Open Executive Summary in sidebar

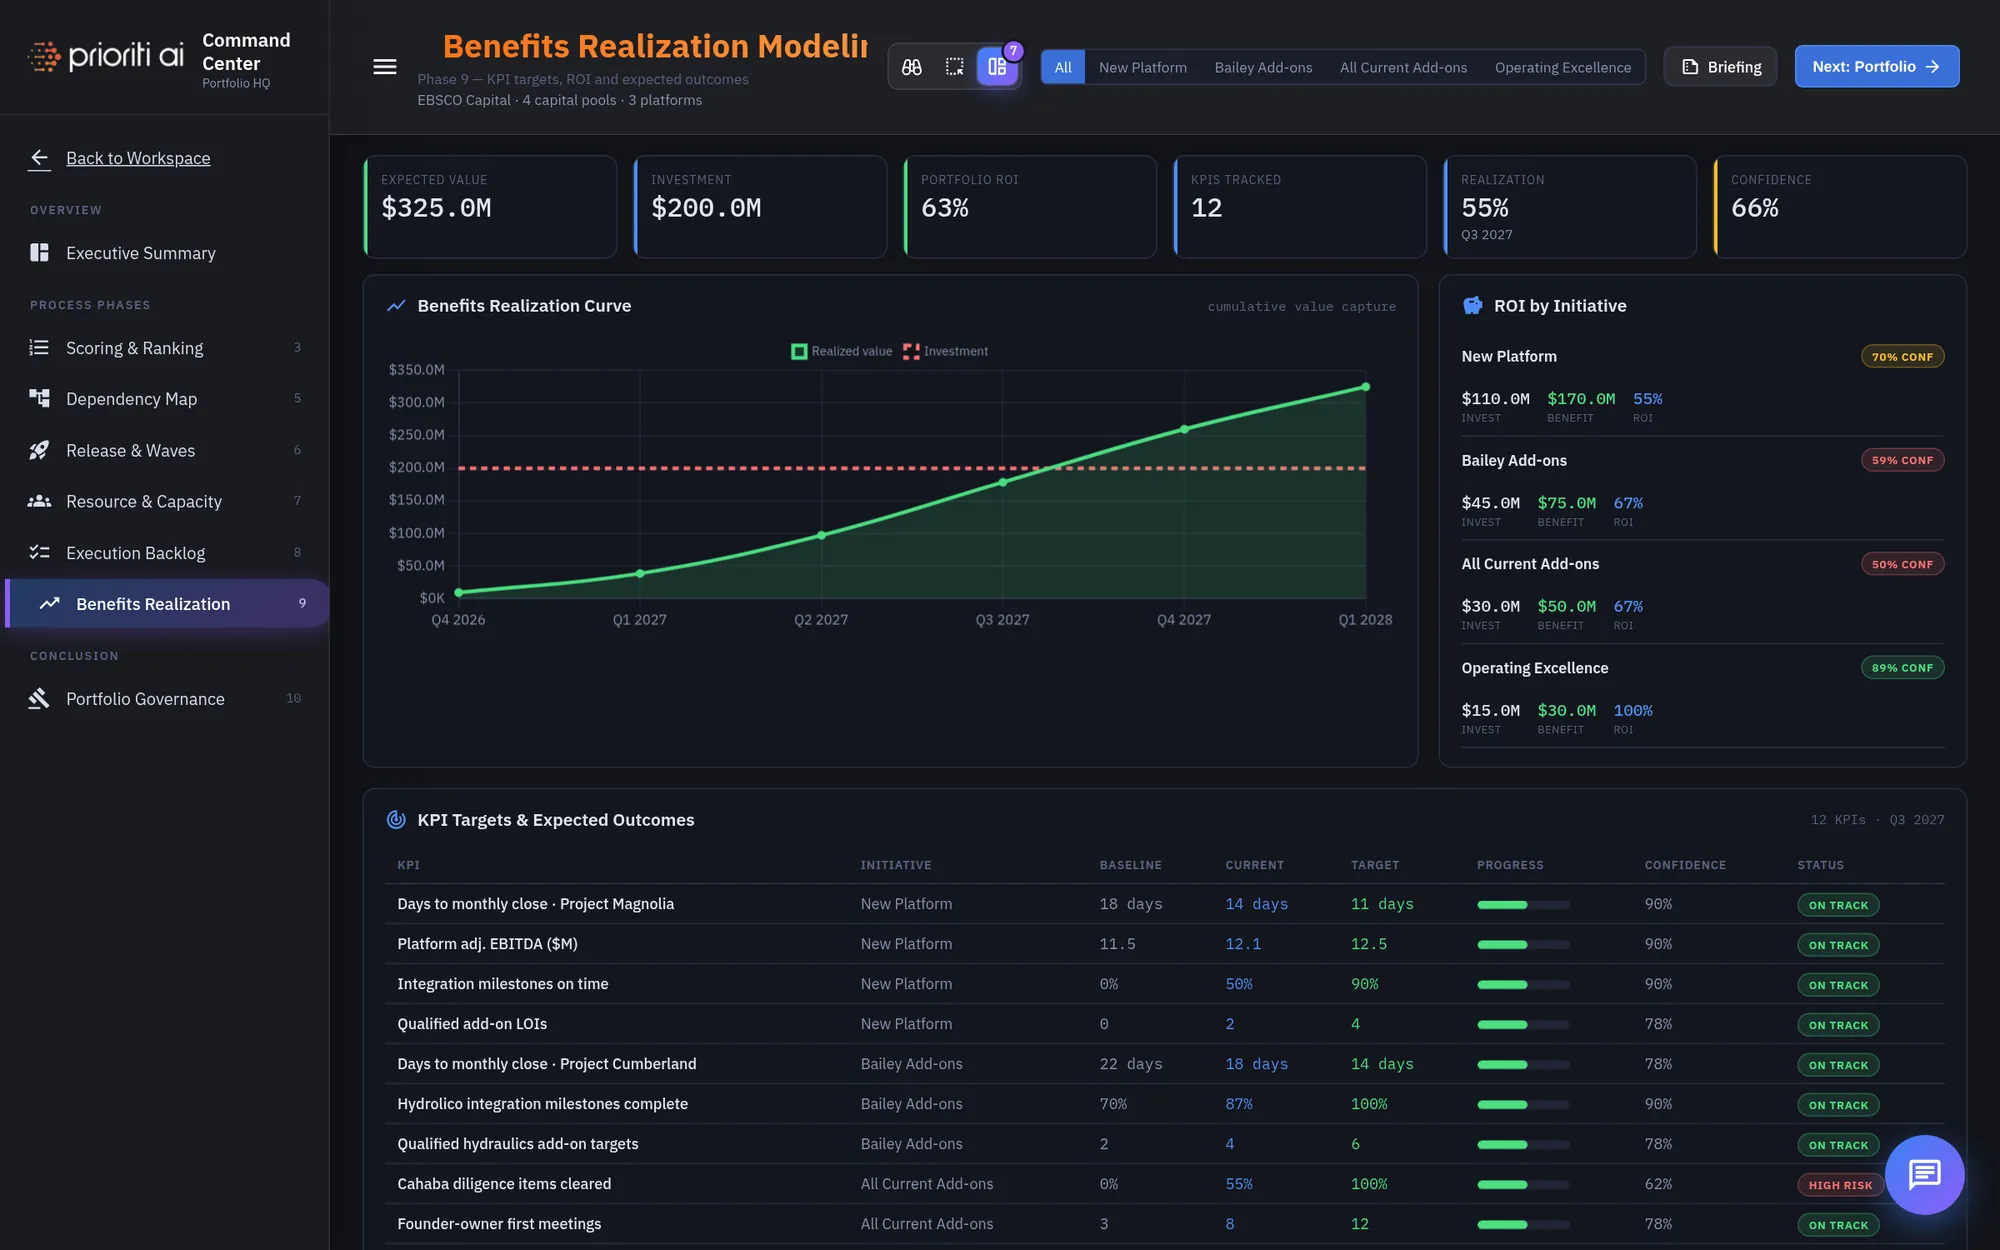(165, 253)
